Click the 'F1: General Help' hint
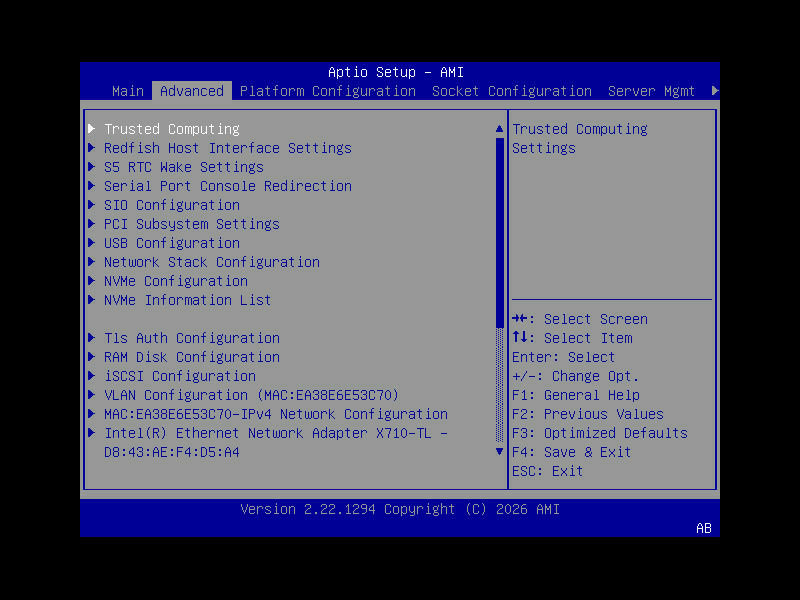 tap(576, 395)
